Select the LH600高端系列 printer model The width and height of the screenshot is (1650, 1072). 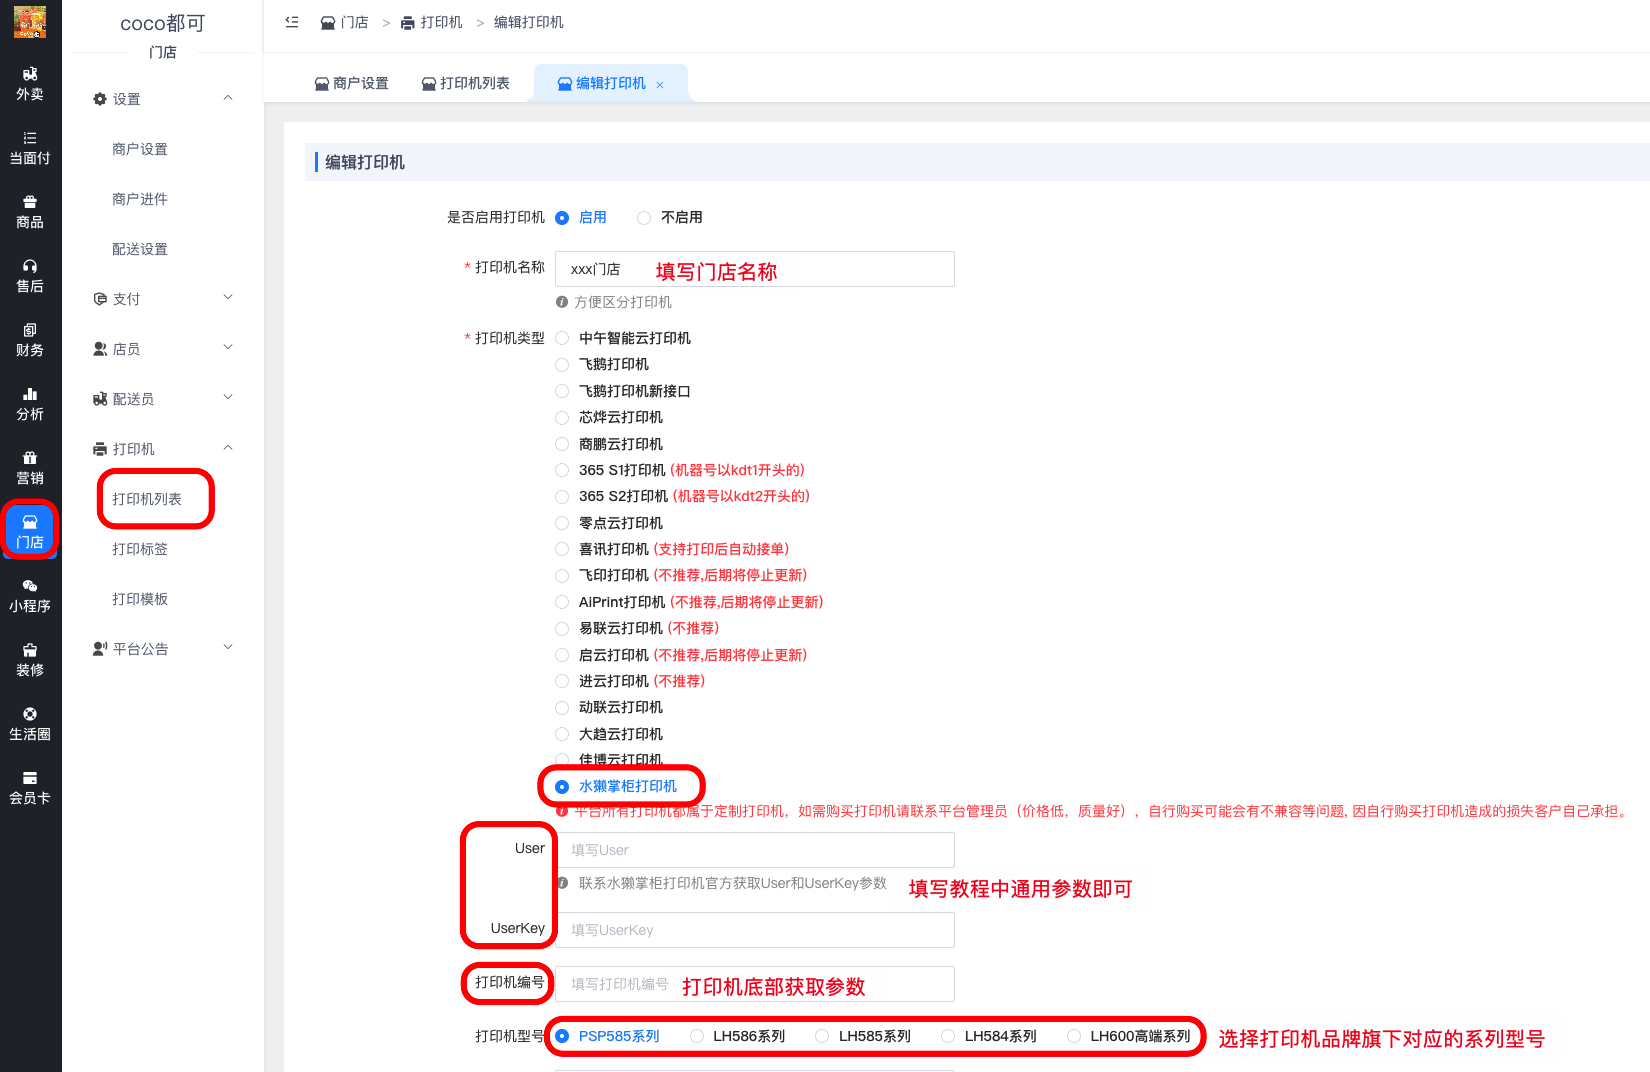(1072, 1036)
